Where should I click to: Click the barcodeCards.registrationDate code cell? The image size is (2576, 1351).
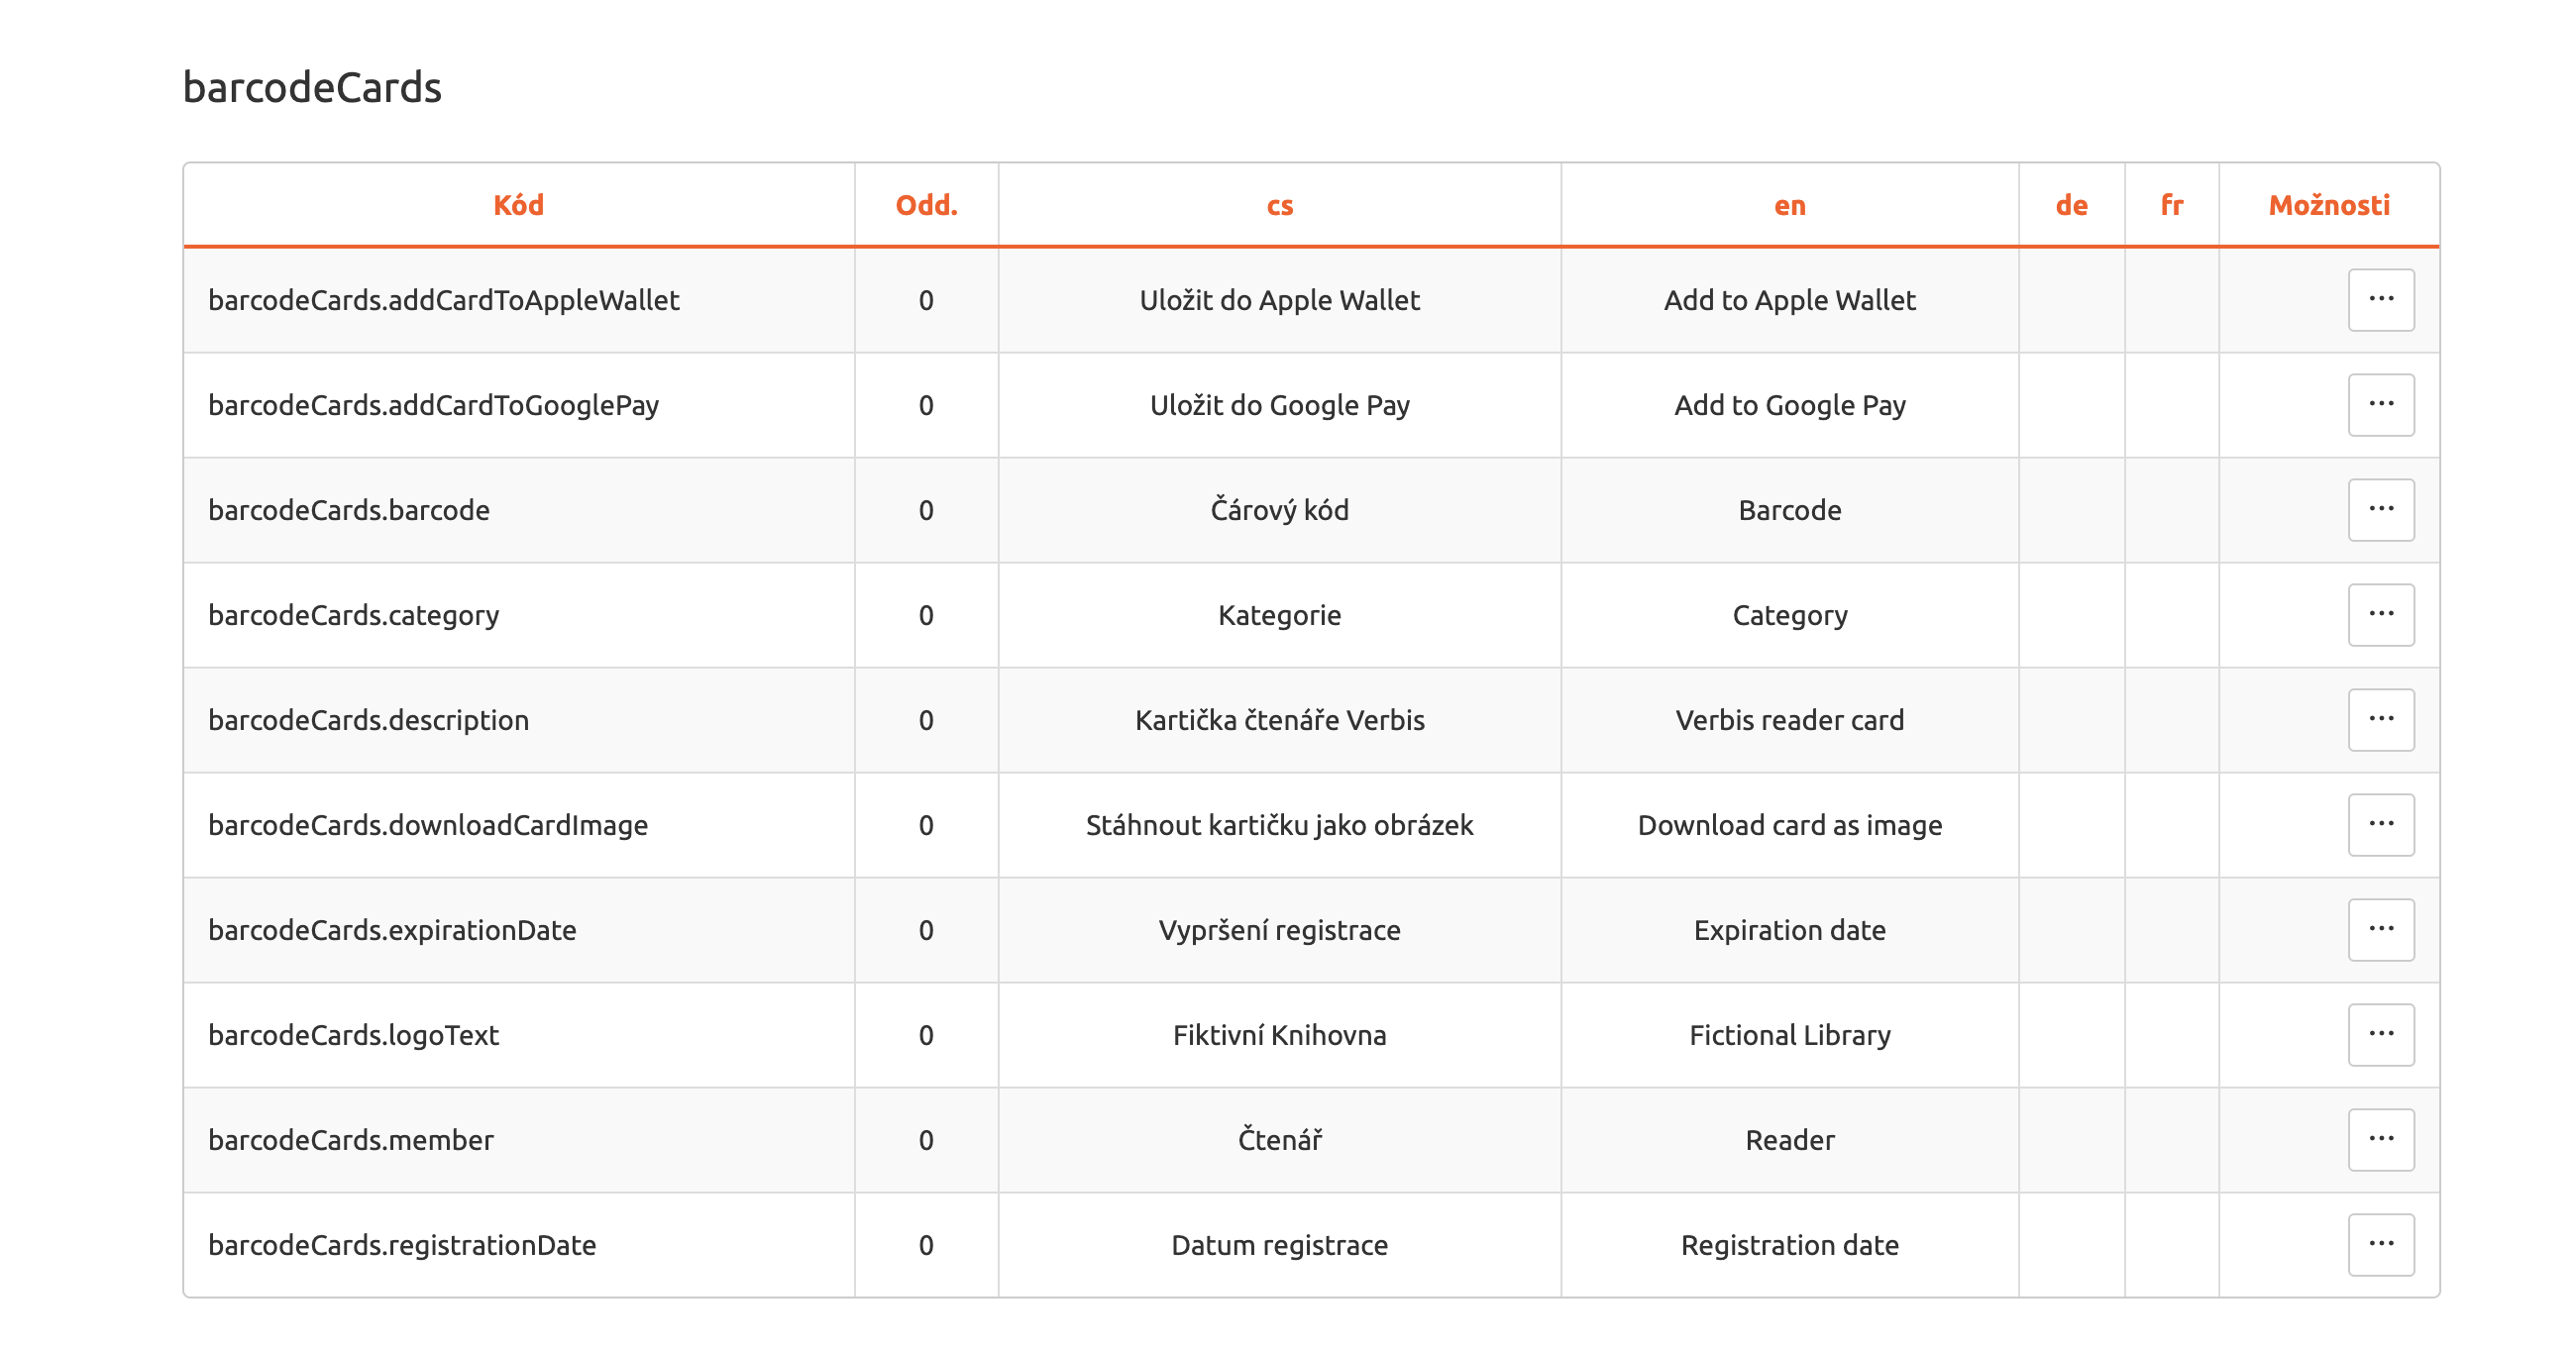pos(402,1245)
